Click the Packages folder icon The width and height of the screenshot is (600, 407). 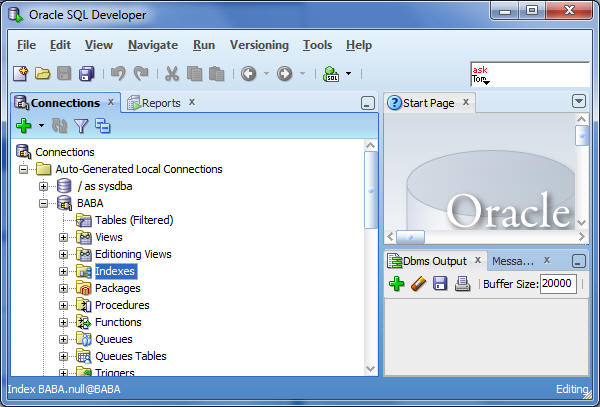[83, 288]
